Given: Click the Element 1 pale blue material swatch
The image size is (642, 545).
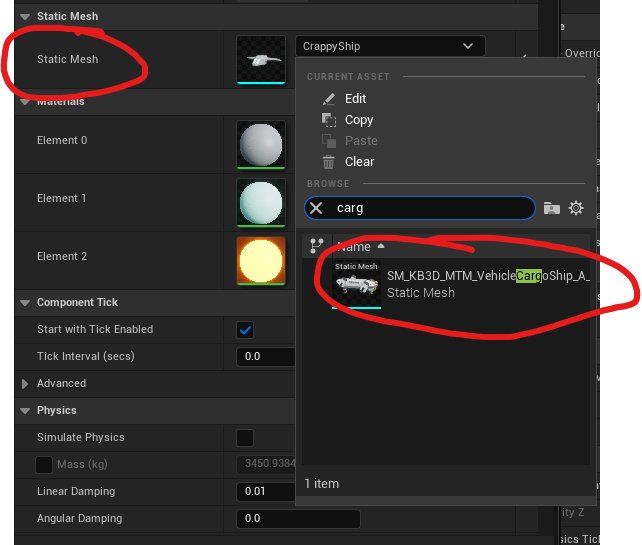Looking at the screenshot, I should pyautogui.click(x=261, y=203).
